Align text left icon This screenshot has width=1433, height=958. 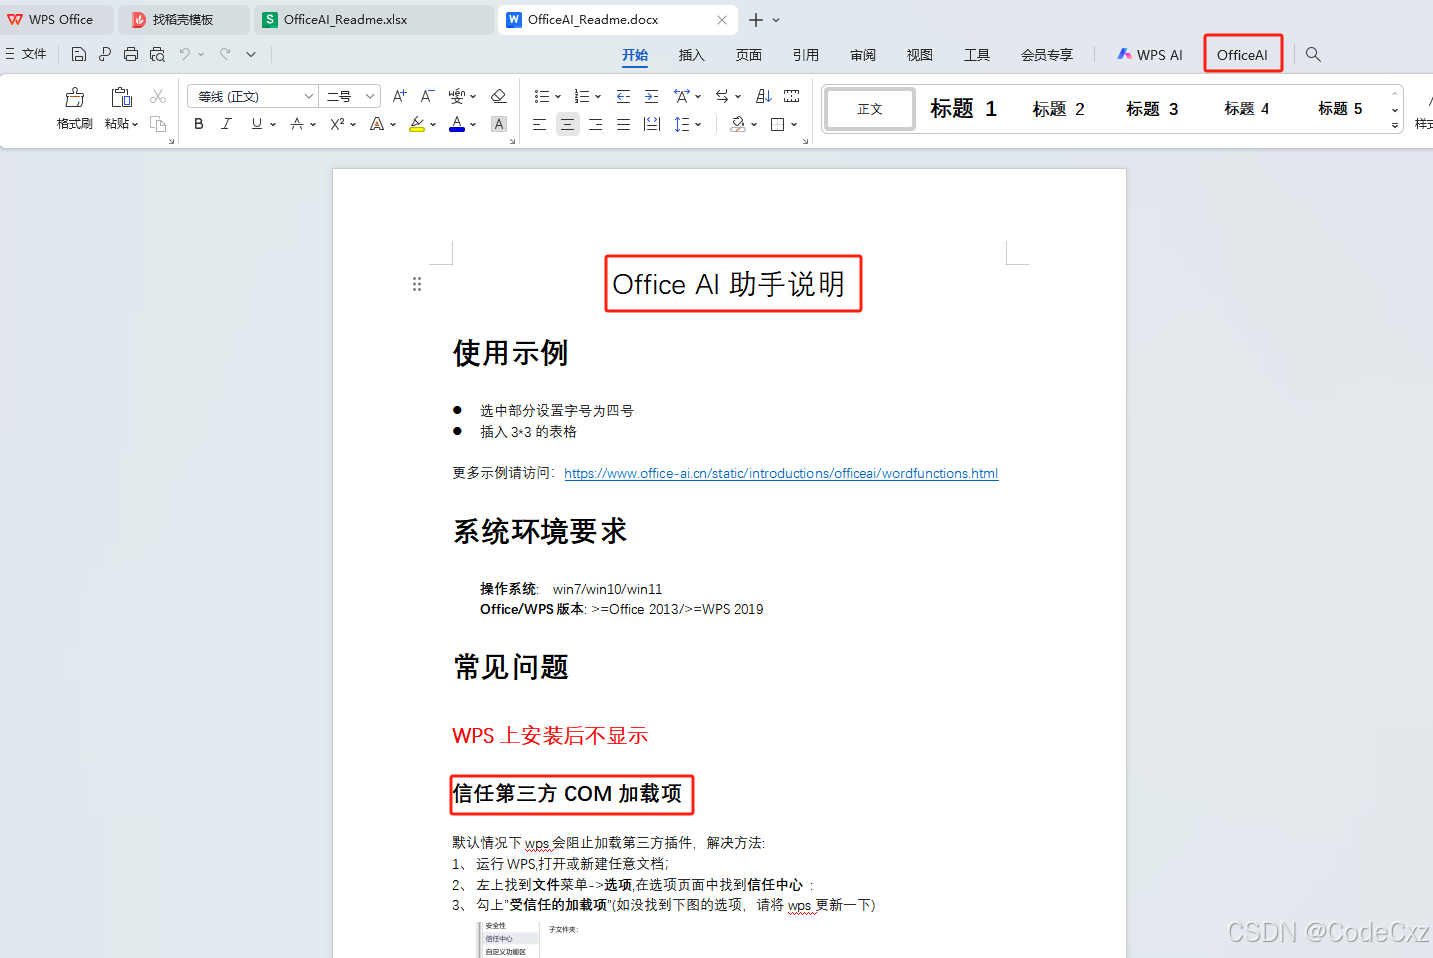[539, 124]
